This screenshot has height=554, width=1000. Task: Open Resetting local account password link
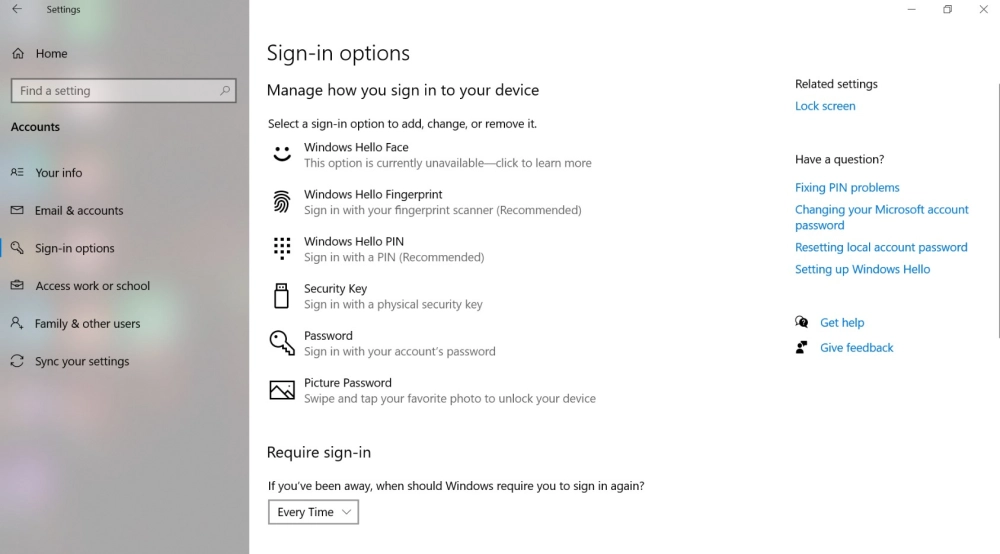pos(881,247)
